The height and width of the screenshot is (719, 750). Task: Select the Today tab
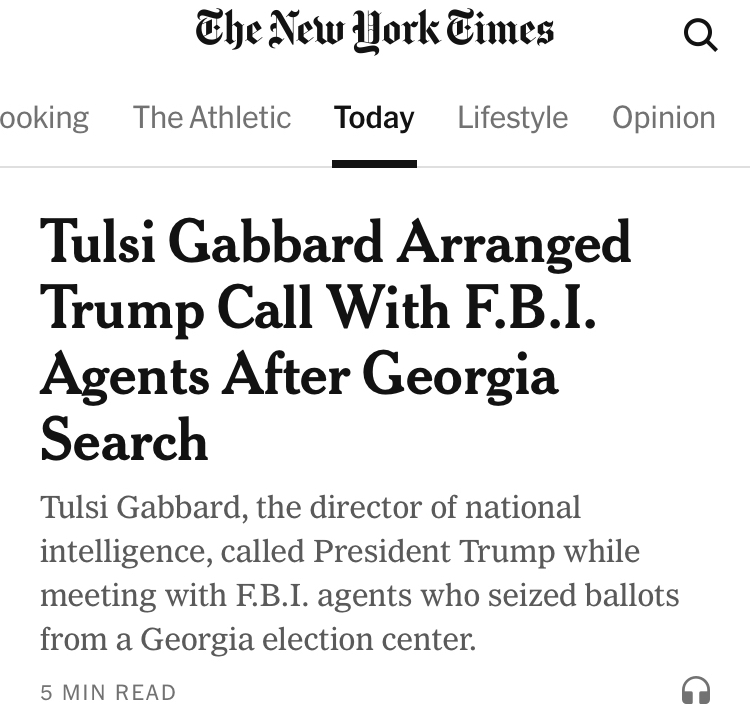coord(374,117)
